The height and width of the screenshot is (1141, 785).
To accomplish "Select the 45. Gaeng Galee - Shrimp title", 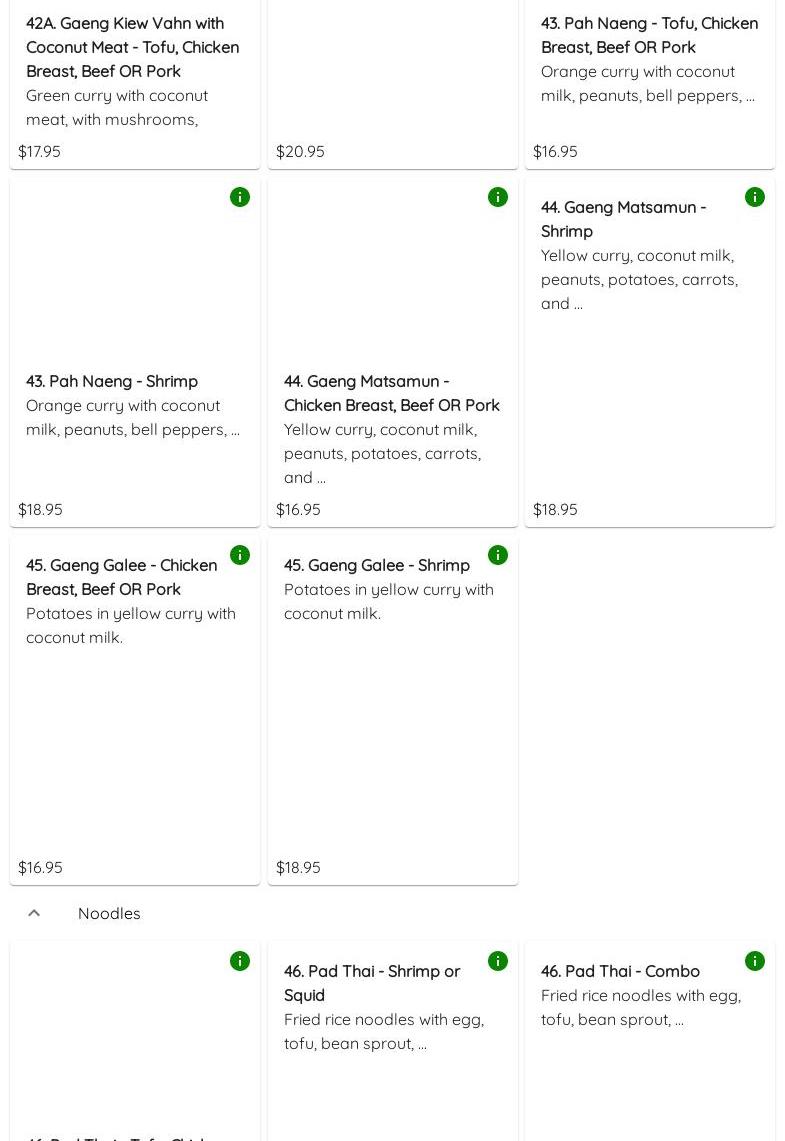I will pos(376,565).
